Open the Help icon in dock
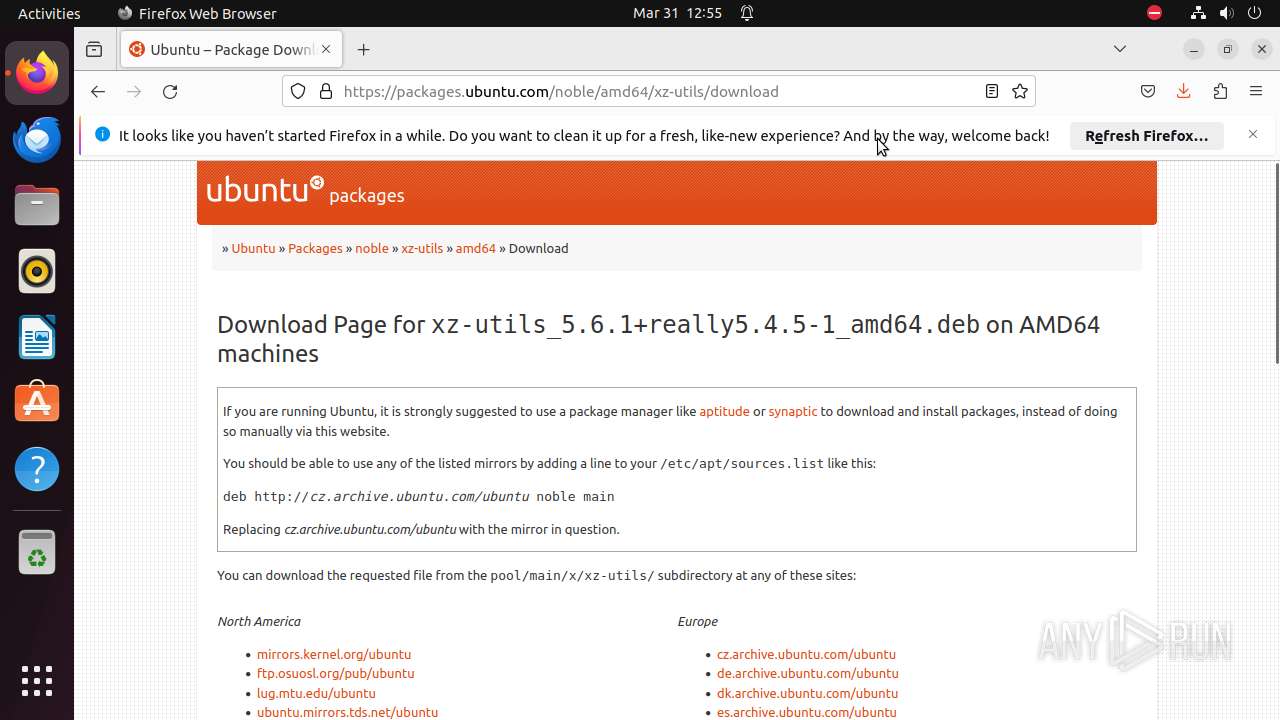 pyautogui.click(x=37, y=469)
